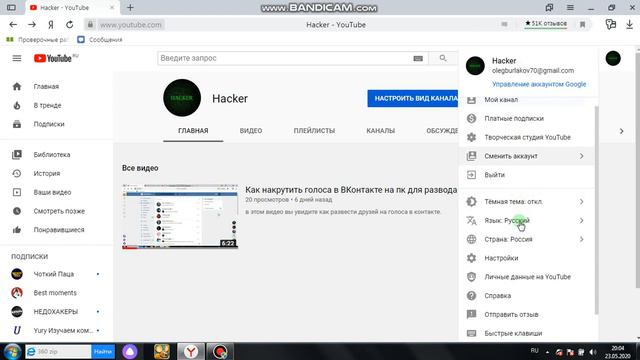Click the account menu scrollbar
This screenshot has width=640, height=360.
[596, 210]
